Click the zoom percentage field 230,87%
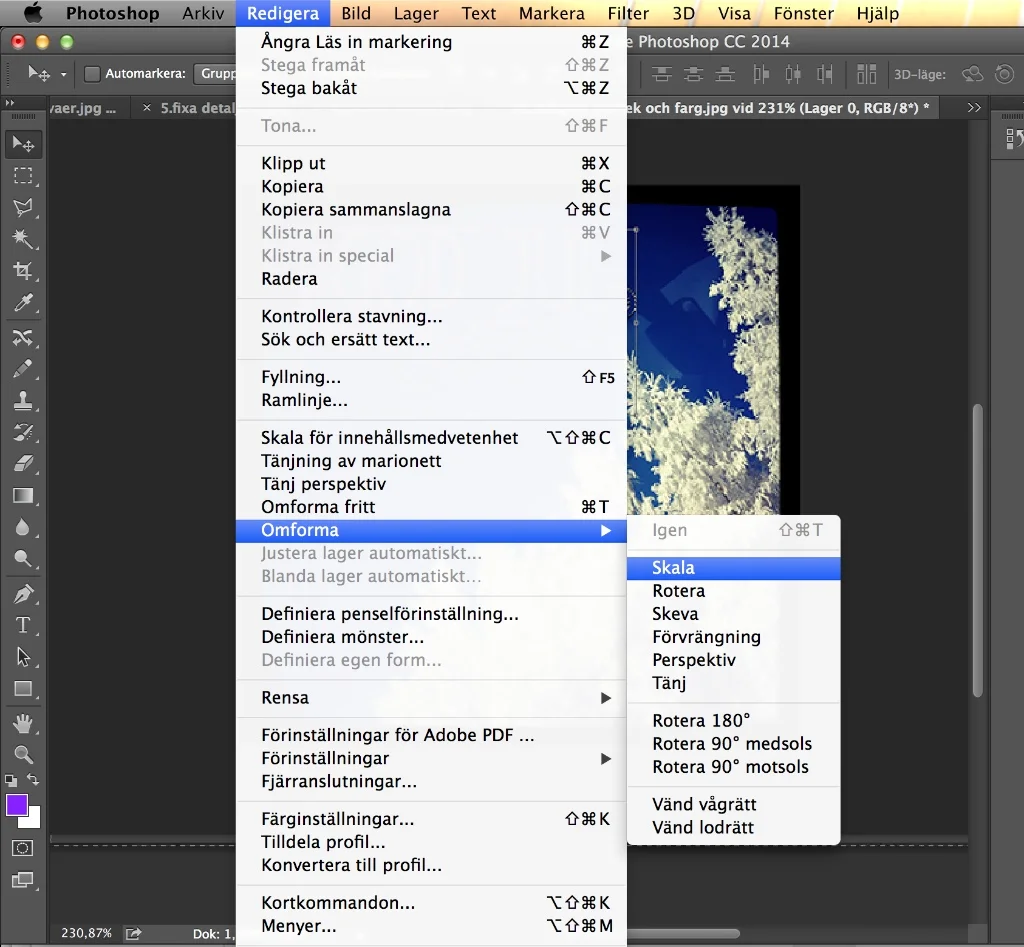Viewport: 1024px width, 947px height. (x=86, y=933)
